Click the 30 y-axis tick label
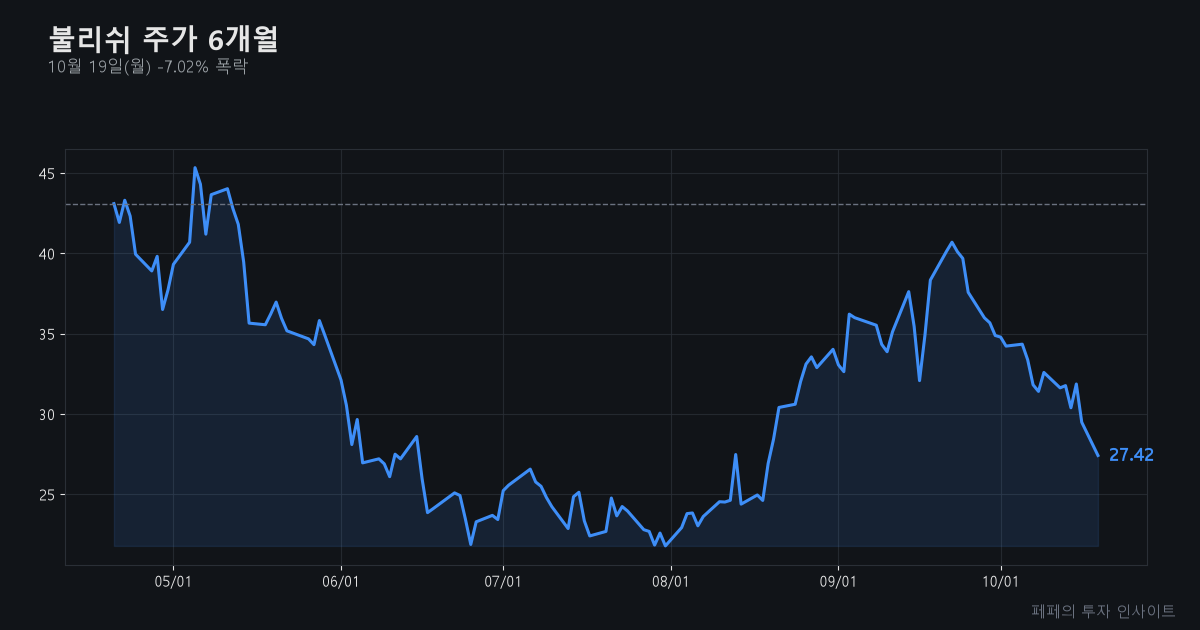1200x630 pixels. click(x=46, y=414)
